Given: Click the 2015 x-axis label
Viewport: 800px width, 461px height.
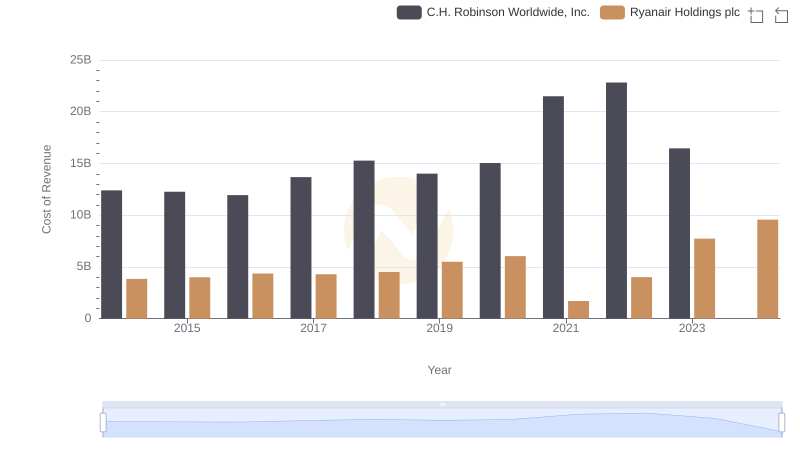Looking at the screenshot, I should 187,328.
